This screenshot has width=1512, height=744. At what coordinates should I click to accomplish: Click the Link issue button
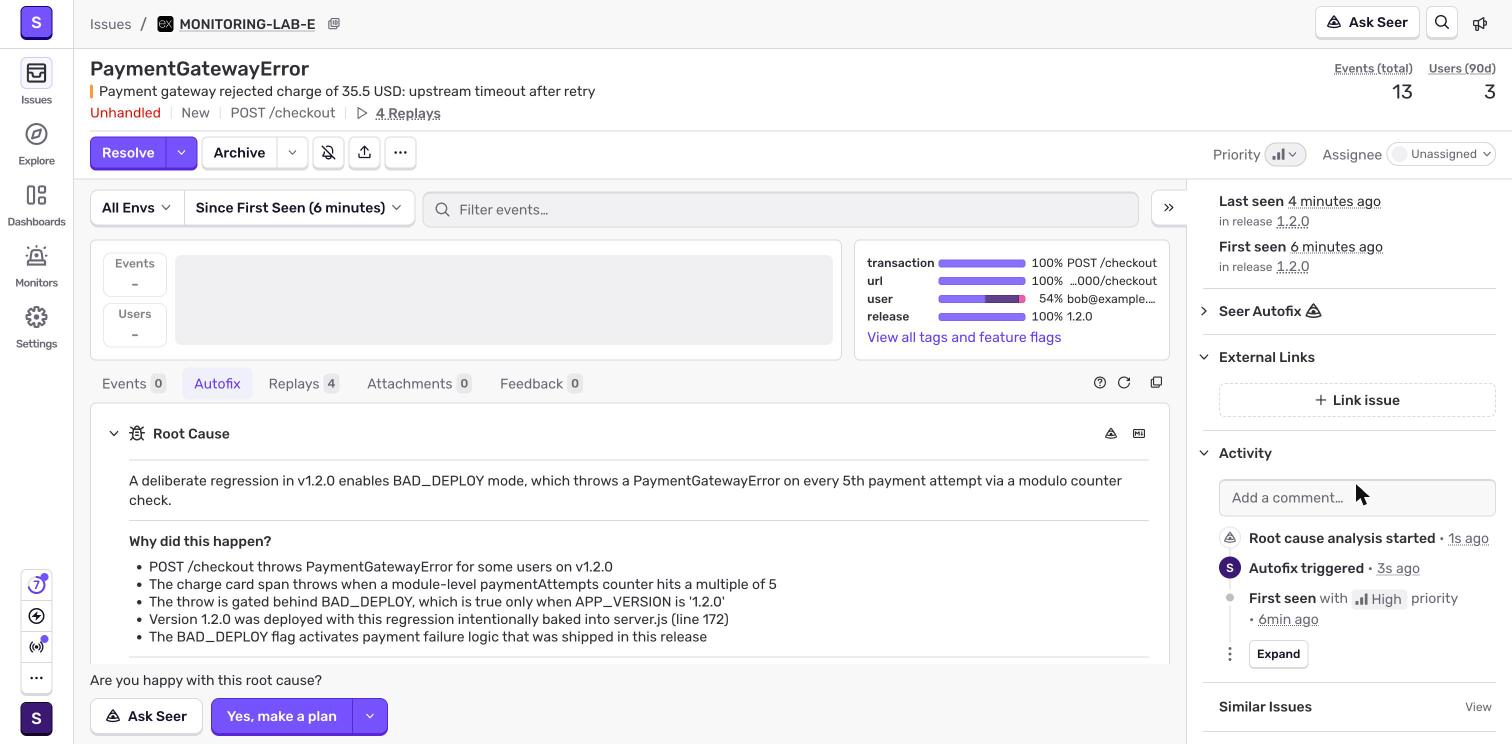pyautogui.click(x=1357, y=400)
